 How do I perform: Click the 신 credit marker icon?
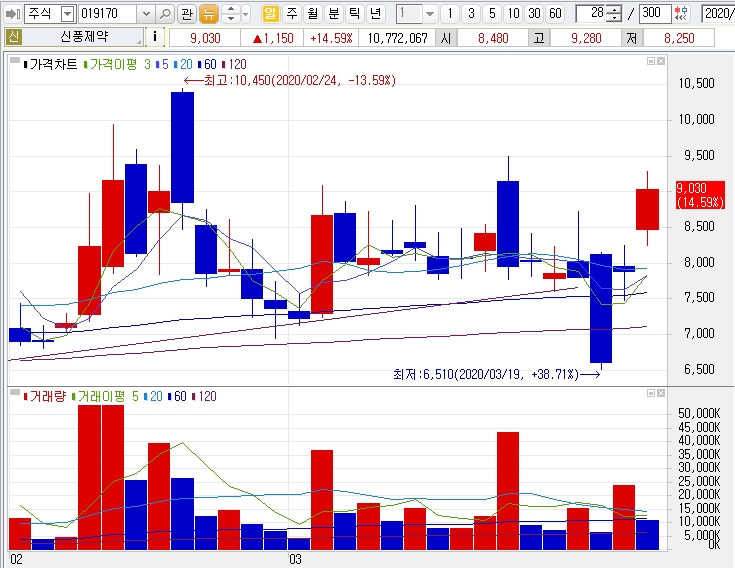click(x=13, y=37)
